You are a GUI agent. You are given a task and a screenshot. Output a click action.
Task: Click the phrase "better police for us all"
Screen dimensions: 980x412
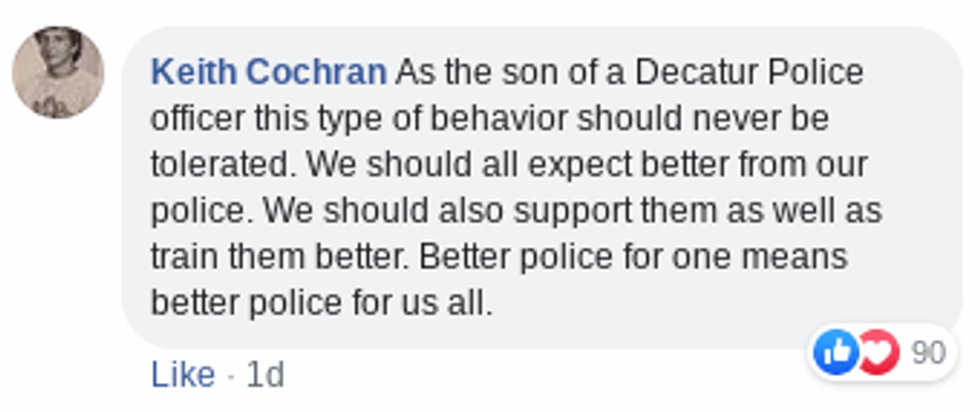click(321, 302)
